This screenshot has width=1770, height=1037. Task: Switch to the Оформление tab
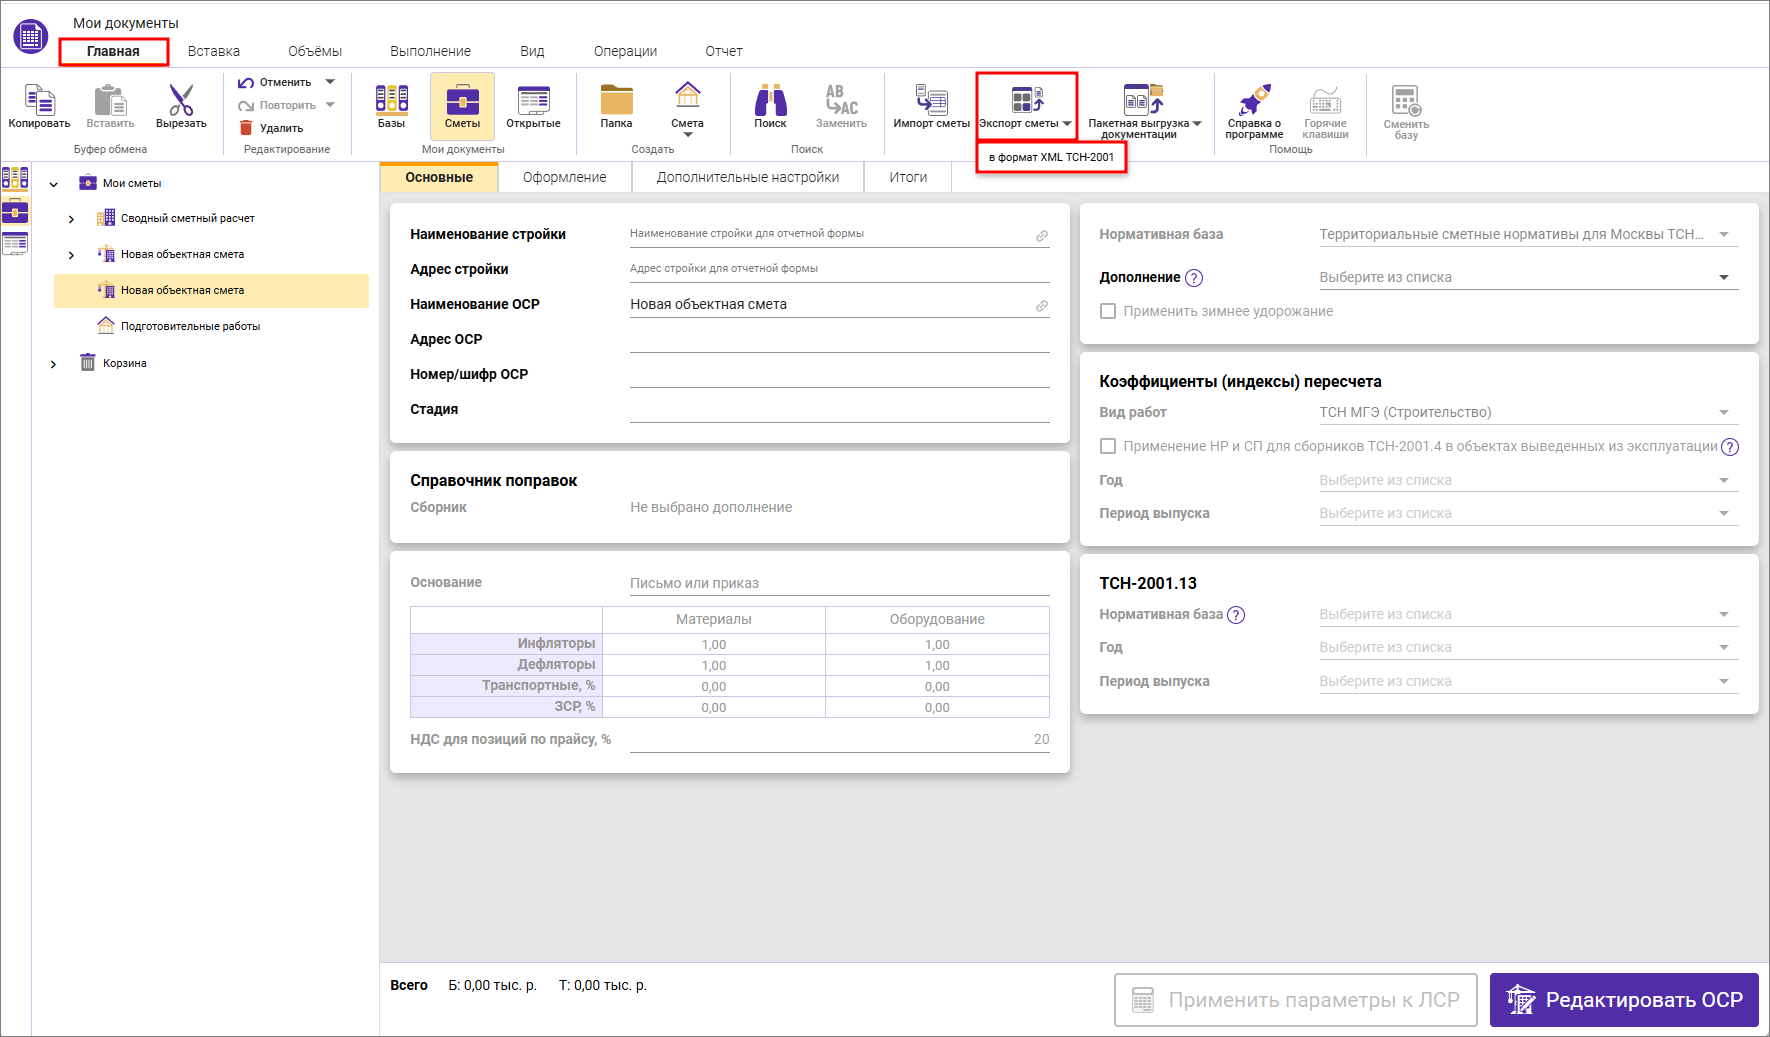(x=564, y=177)
